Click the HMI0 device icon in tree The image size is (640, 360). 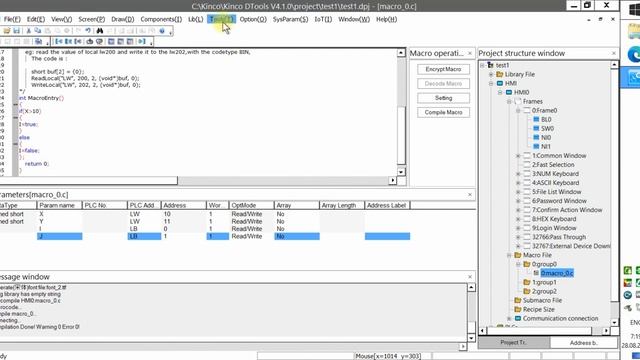[509, 92]
